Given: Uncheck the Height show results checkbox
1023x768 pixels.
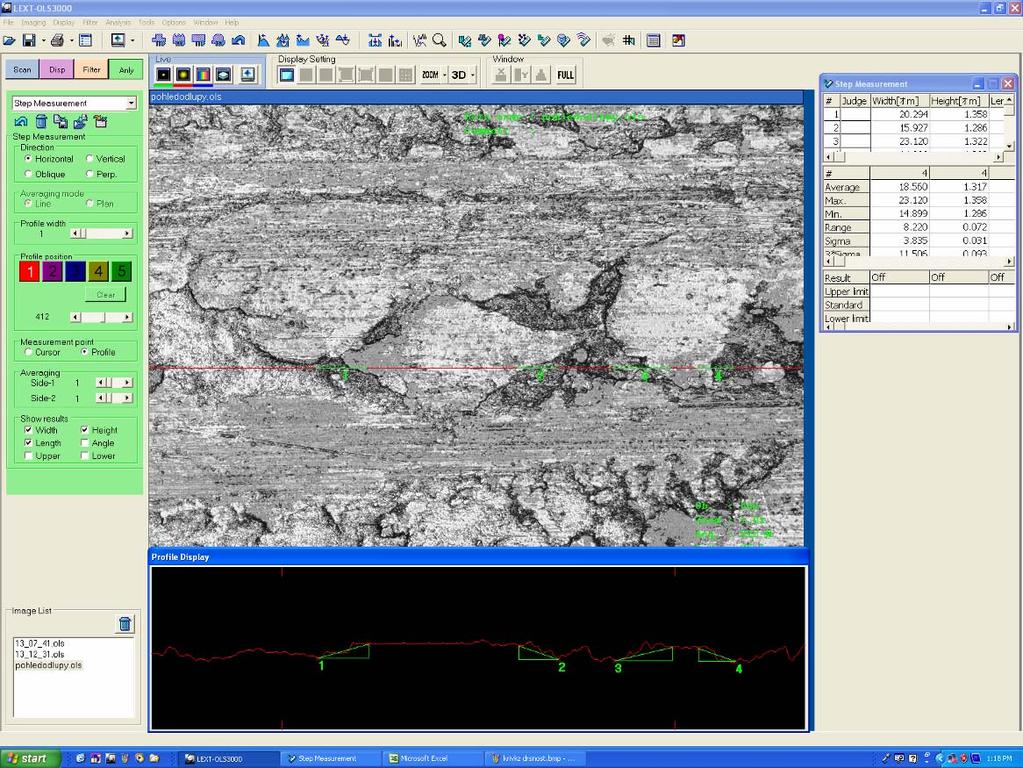Looking at the screenshot, I should click(85, 430).
